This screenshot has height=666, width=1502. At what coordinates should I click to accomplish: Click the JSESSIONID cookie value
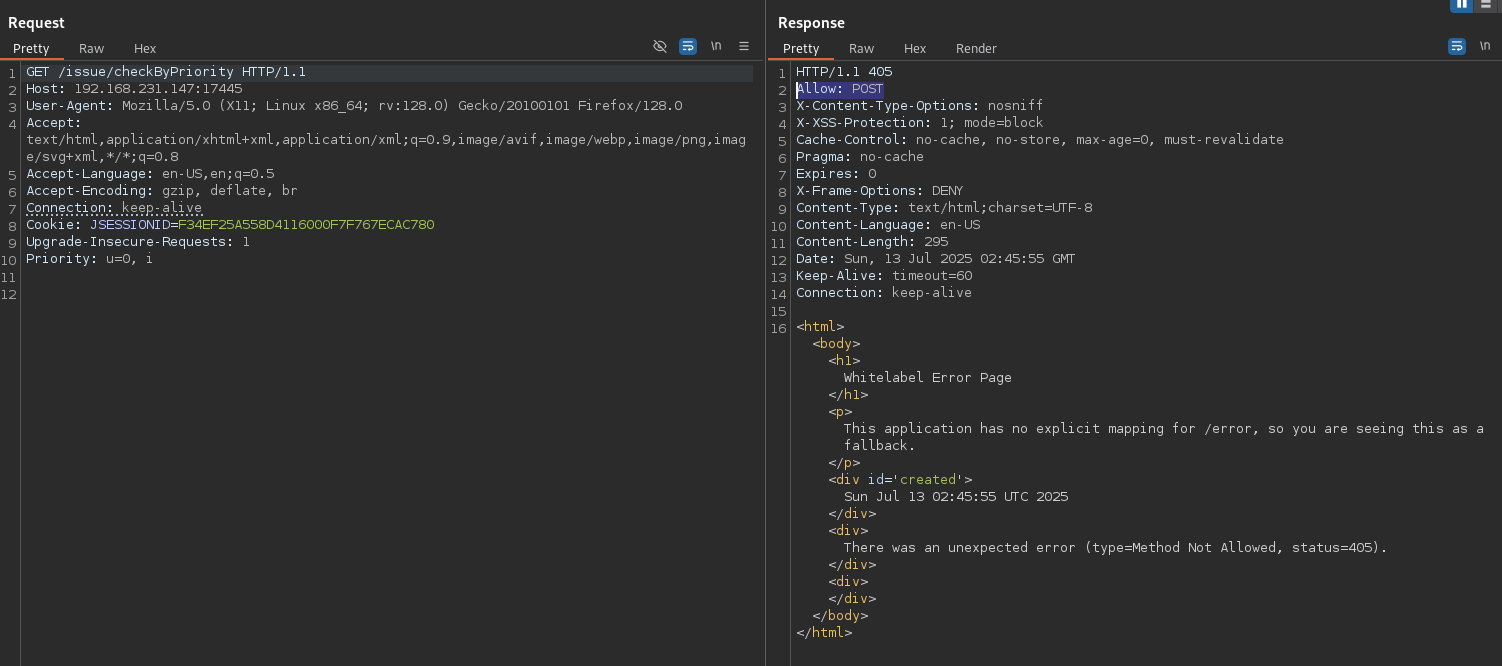click(306, 225)
